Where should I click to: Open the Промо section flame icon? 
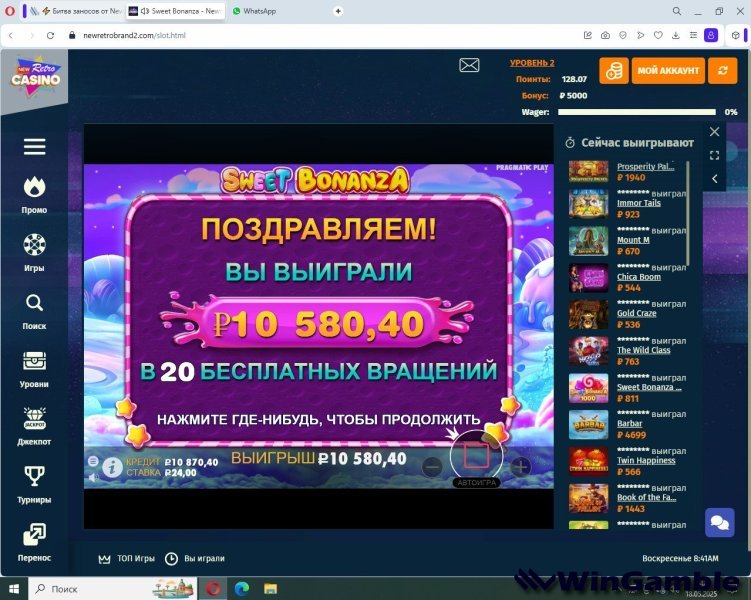coord(34,187)
